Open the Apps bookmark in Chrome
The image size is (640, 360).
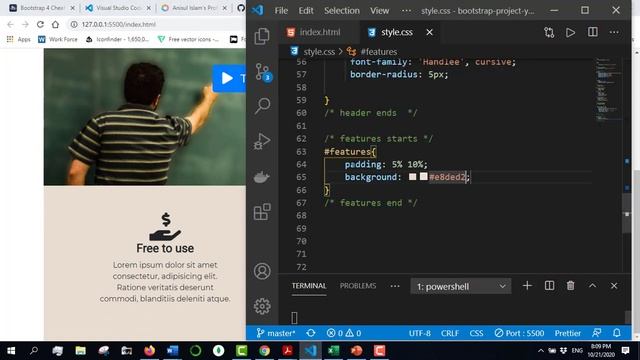[x=19, y=39]
